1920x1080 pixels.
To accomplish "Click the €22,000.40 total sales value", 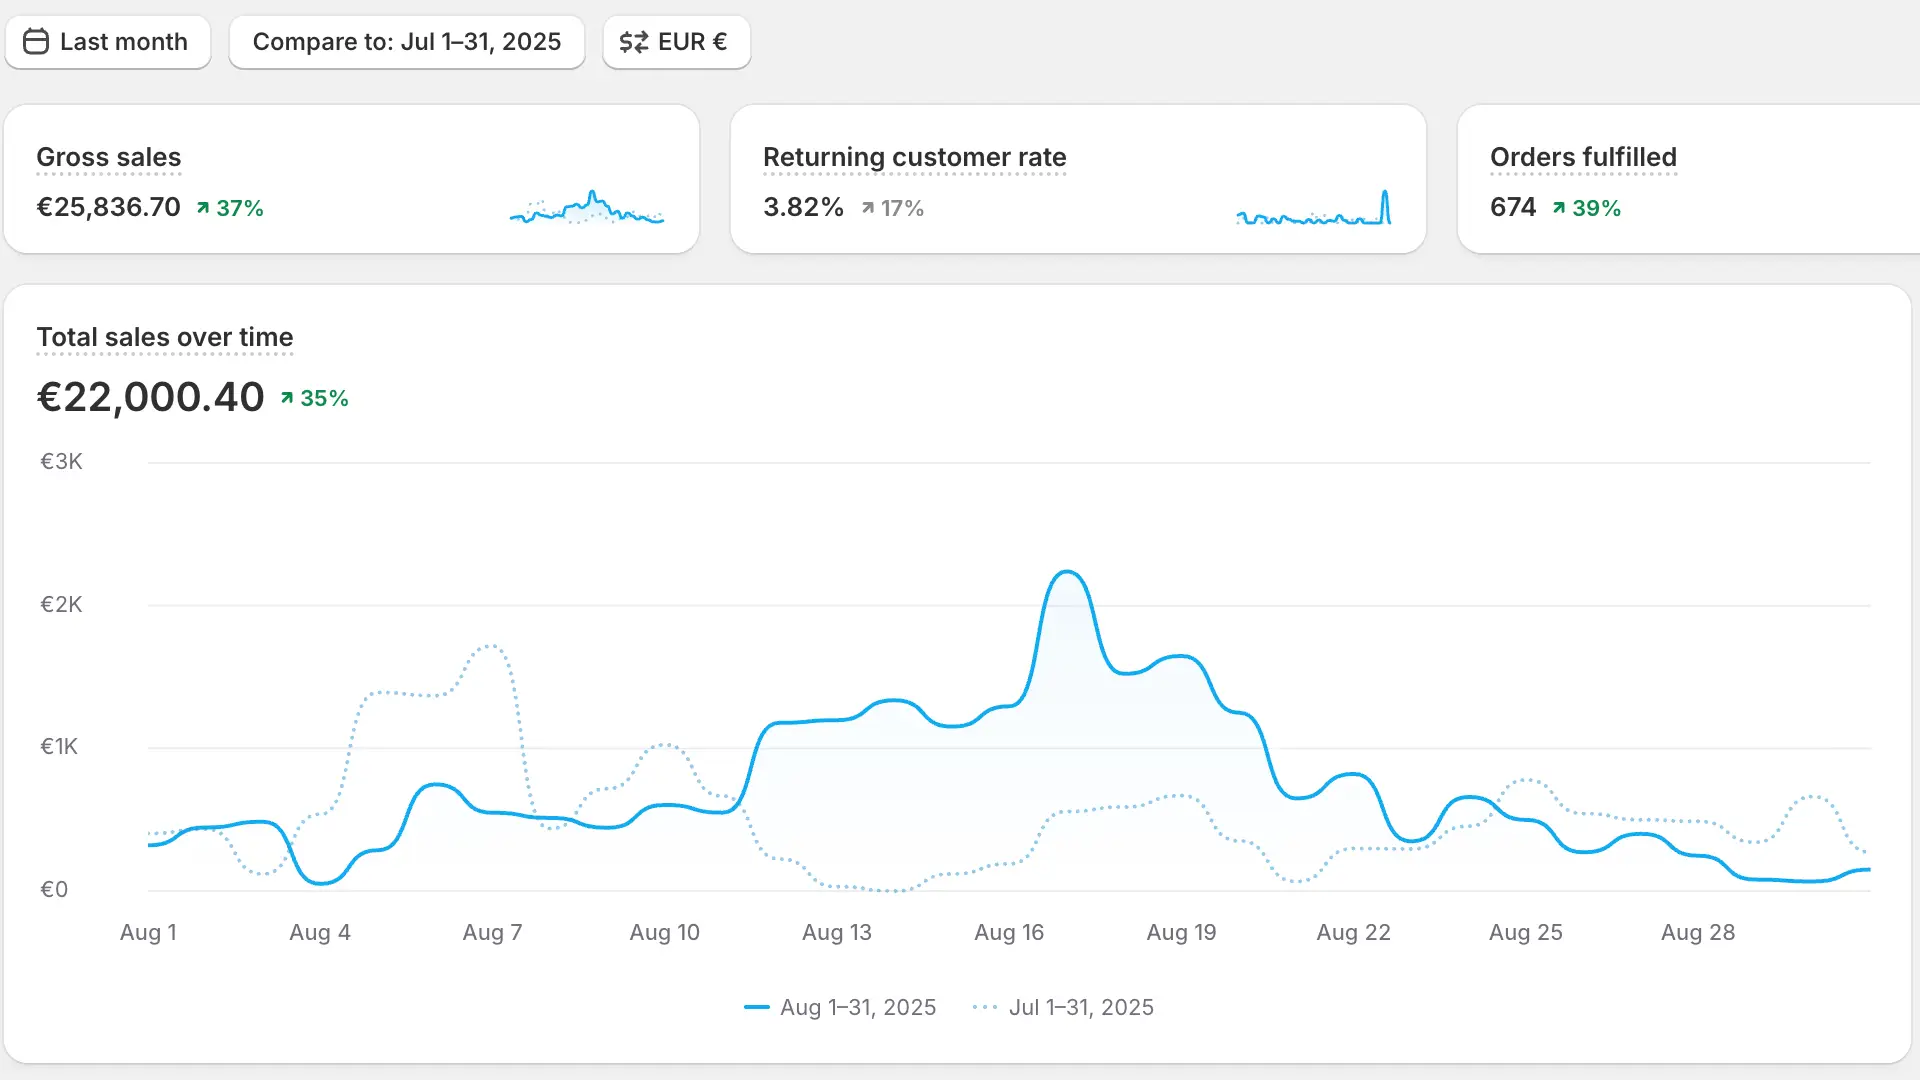I will tap(150, 397).
